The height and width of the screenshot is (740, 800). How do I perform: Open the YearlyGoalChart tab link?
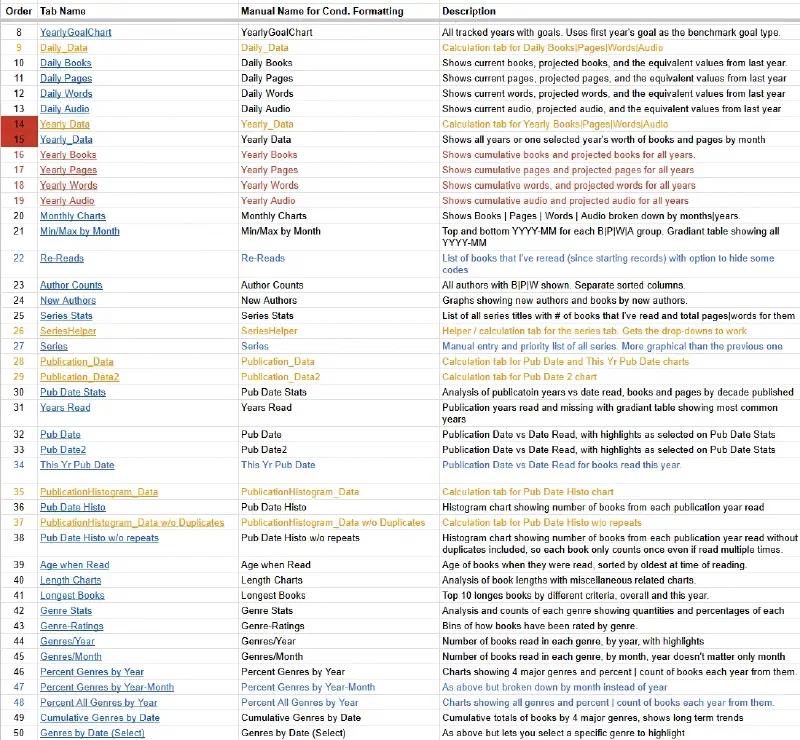coord(76,32)
